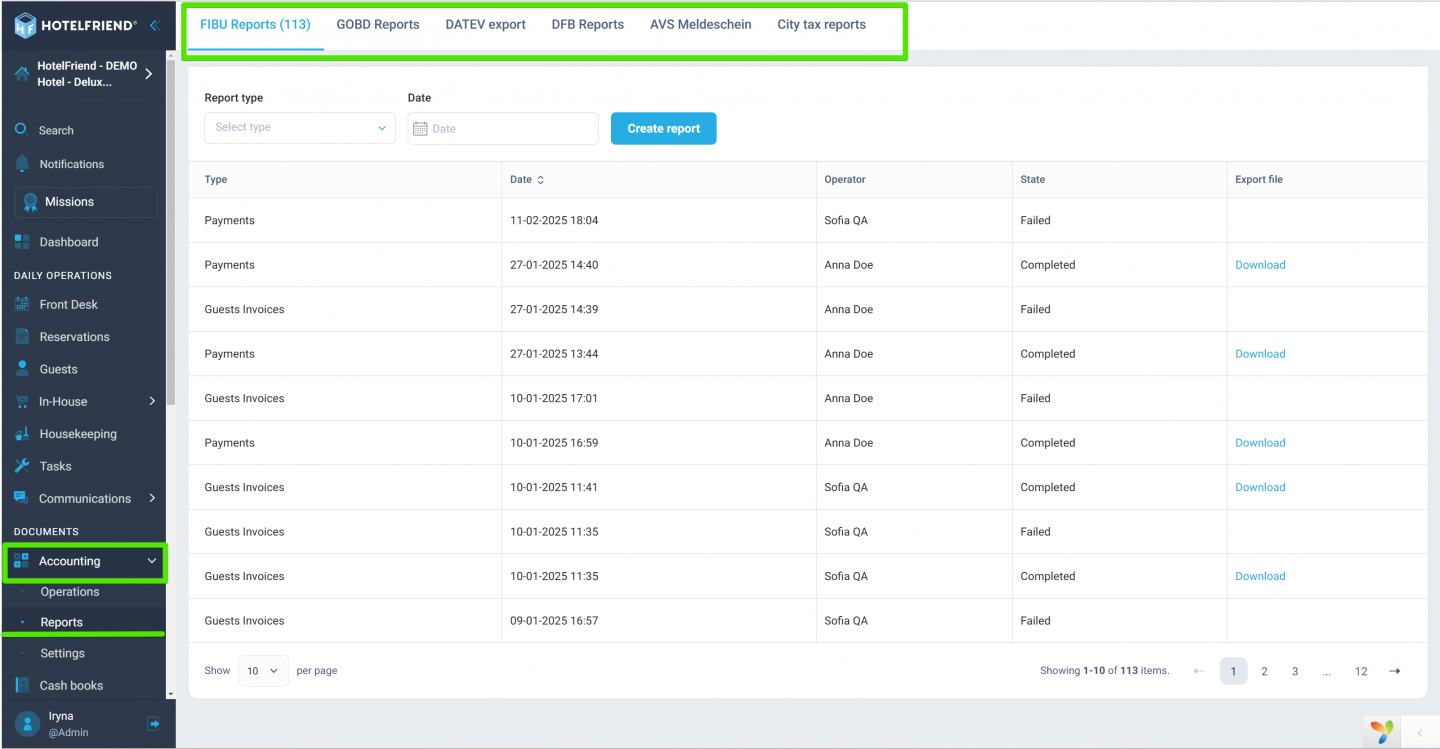Screen dimensions: 1440x749
Task: Click the Create report button
Action: (664, 128)
